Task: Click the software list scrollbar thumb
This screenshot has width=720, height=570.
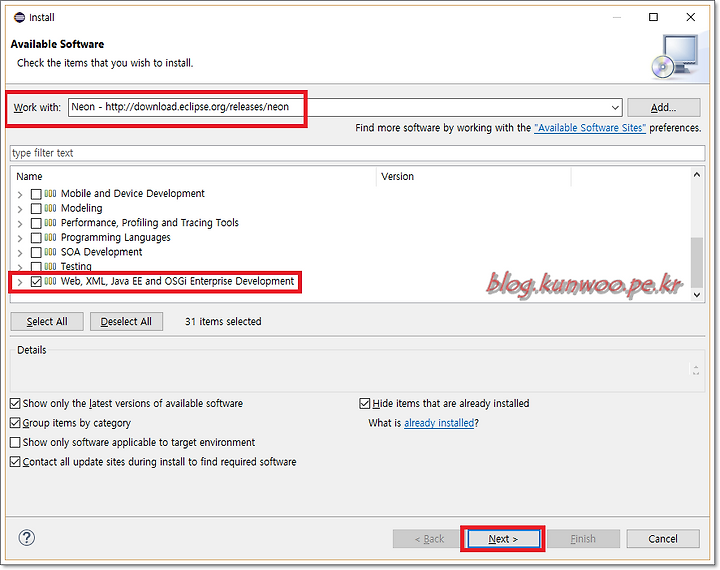Action: [x=697, y=262]
